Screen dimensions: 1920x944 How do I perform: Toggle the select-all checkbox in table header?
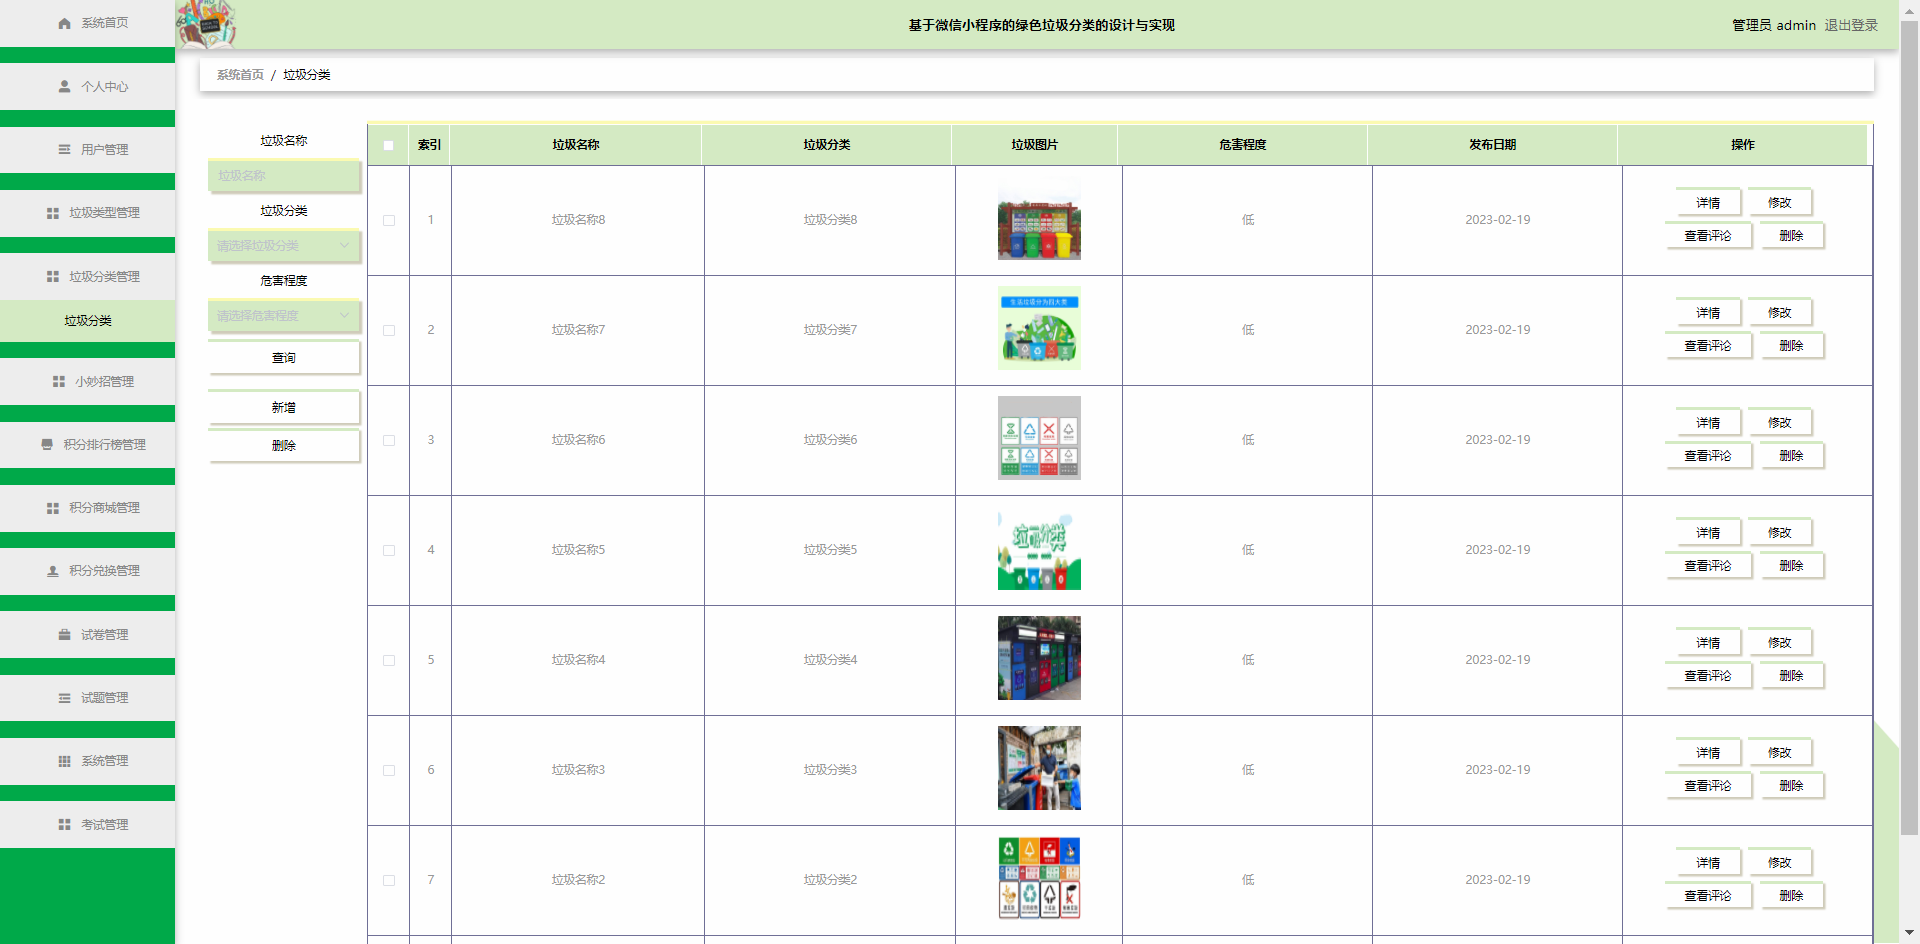(x=388, y=145)
